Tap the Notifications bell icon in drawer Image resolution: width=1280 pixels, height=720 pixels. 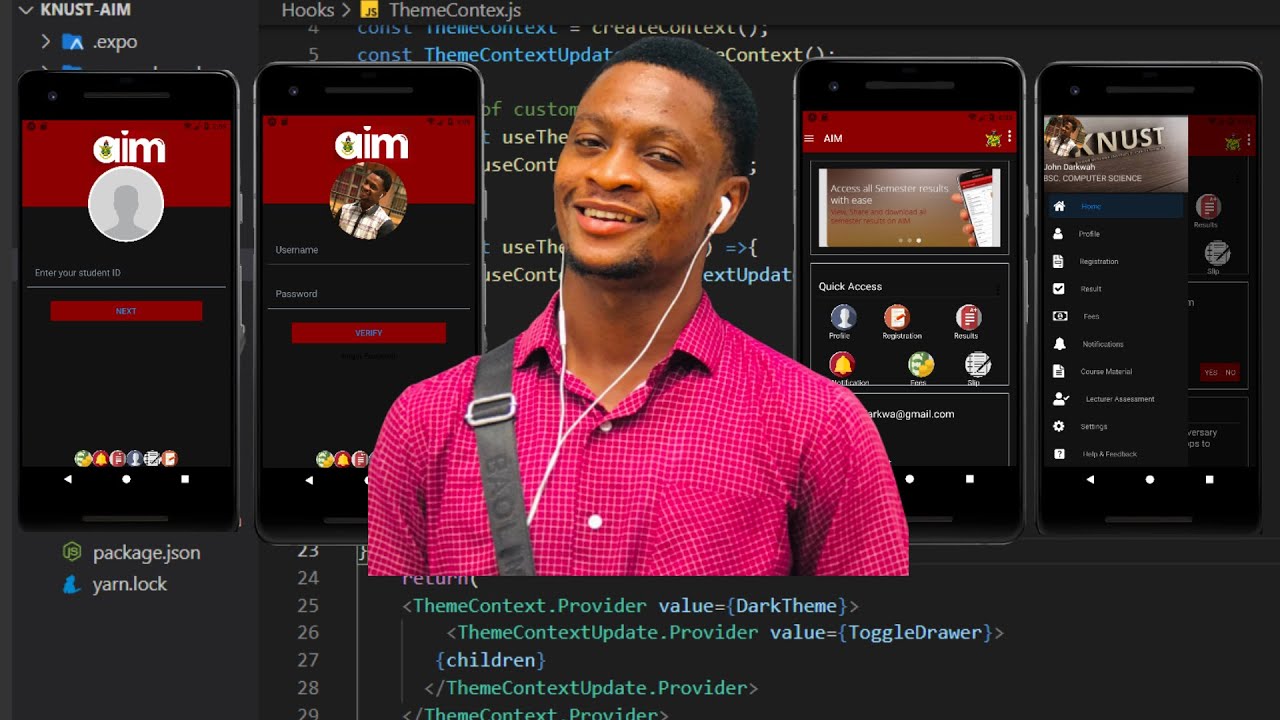coord(1059,344)
